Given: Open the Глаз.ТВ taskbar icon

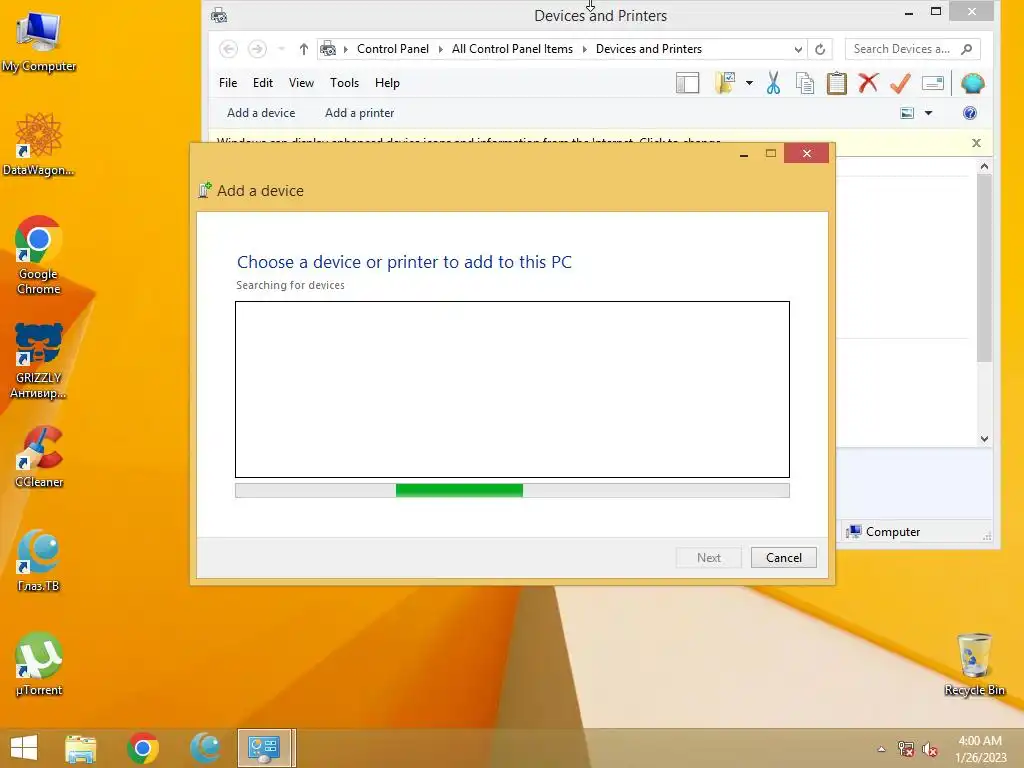Looking at the screenshot, I should pyautogui.click(x=205, y=748).
